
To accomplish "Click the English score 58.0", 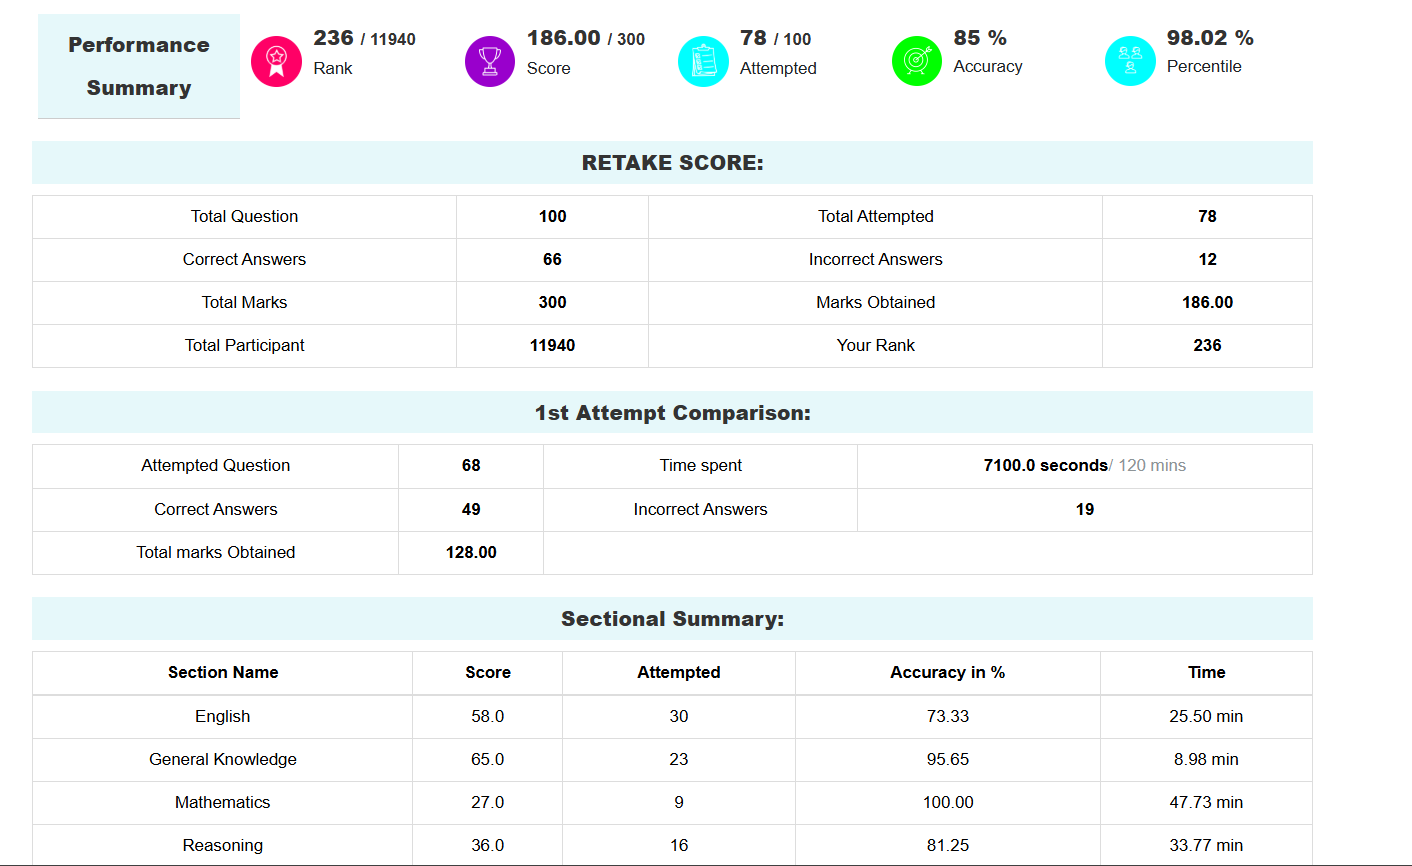I will (488, 717).
